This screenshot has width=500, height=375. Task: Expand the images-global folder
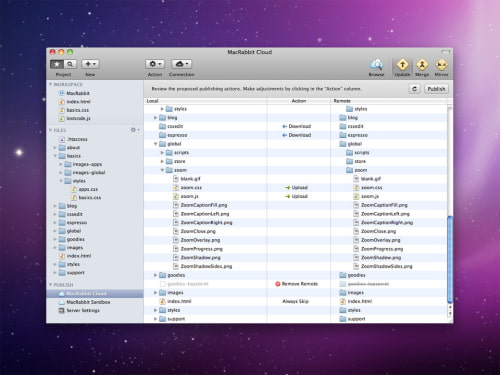[61, 172]
